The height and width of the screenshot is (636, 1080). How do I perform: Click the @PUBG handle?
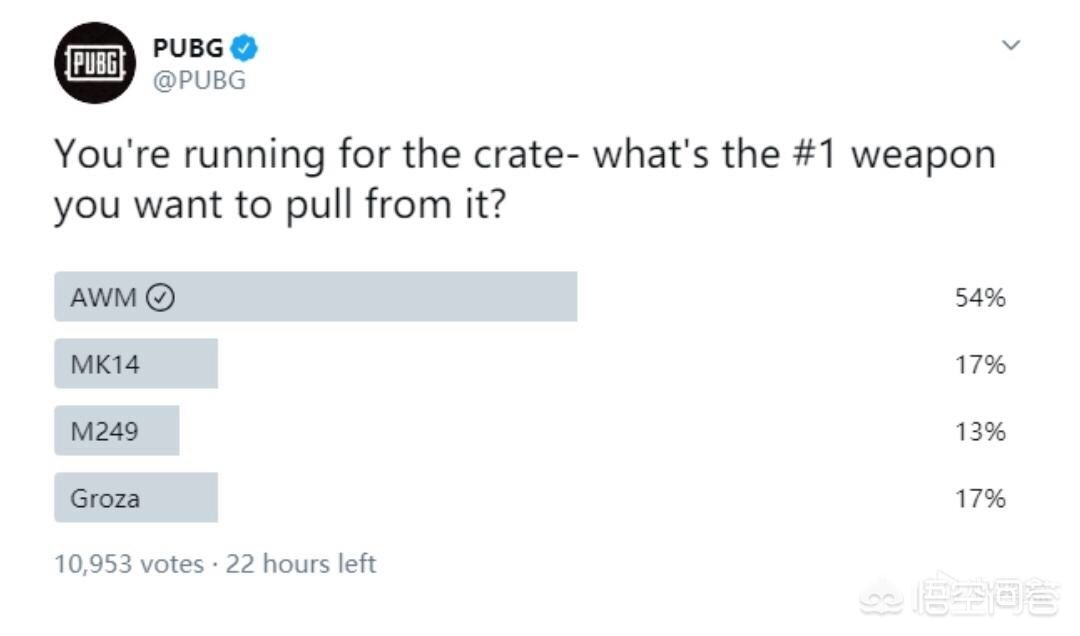198,81
